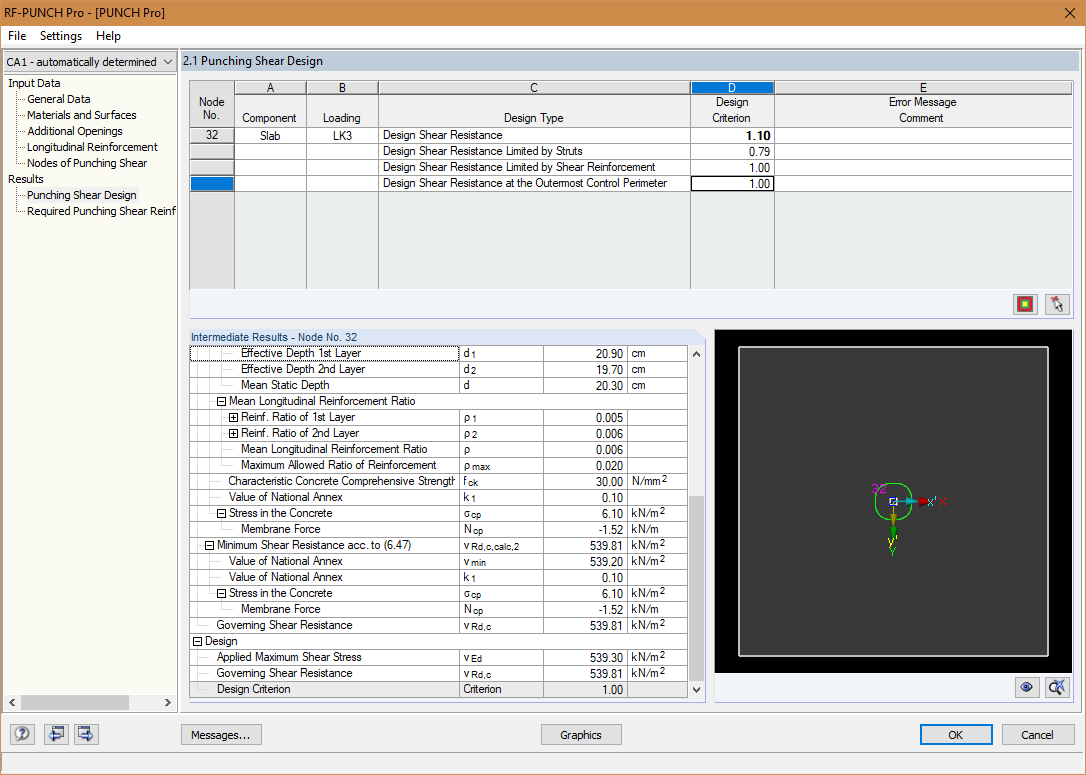Viewport: 1086px width, 775px height.
Task: Click the help question mark icon
Action: (x=21, y=734)
